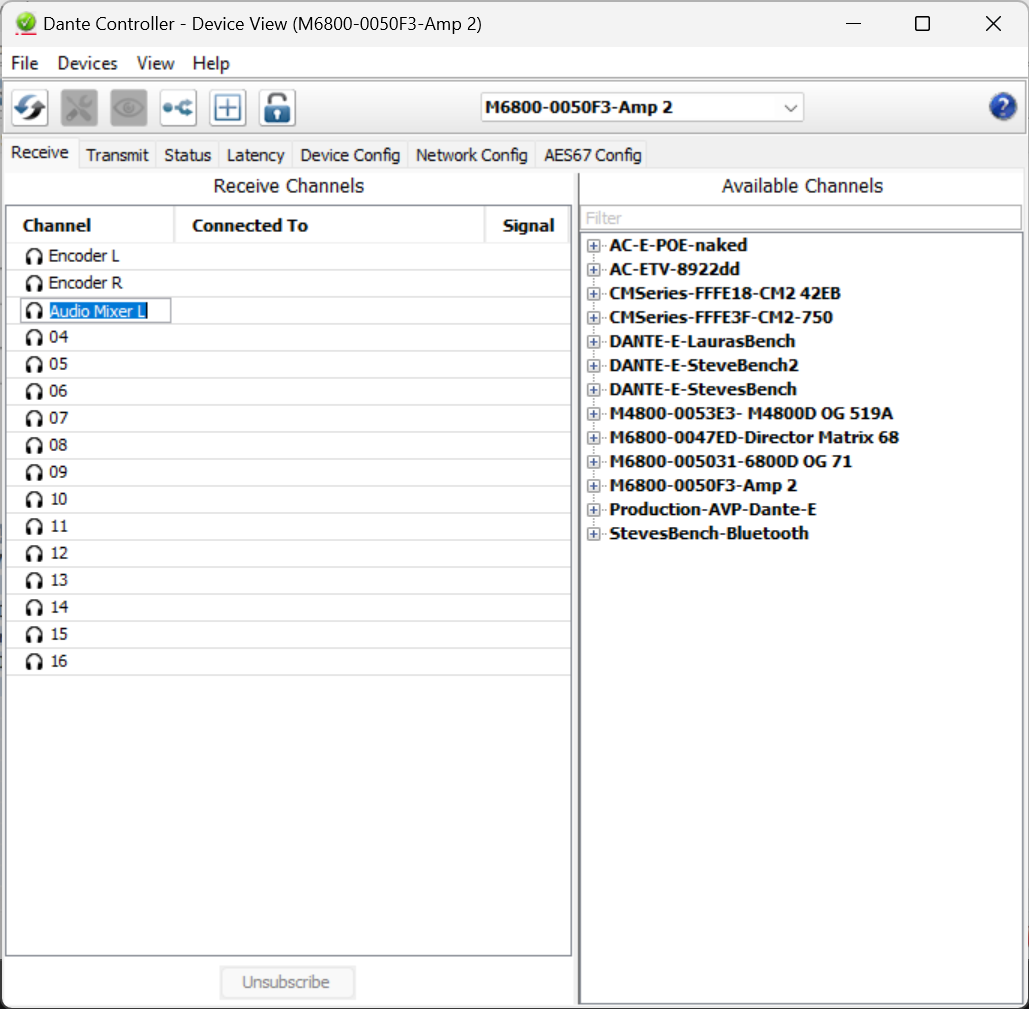Click the Channel column header

(x=91, y=226)
